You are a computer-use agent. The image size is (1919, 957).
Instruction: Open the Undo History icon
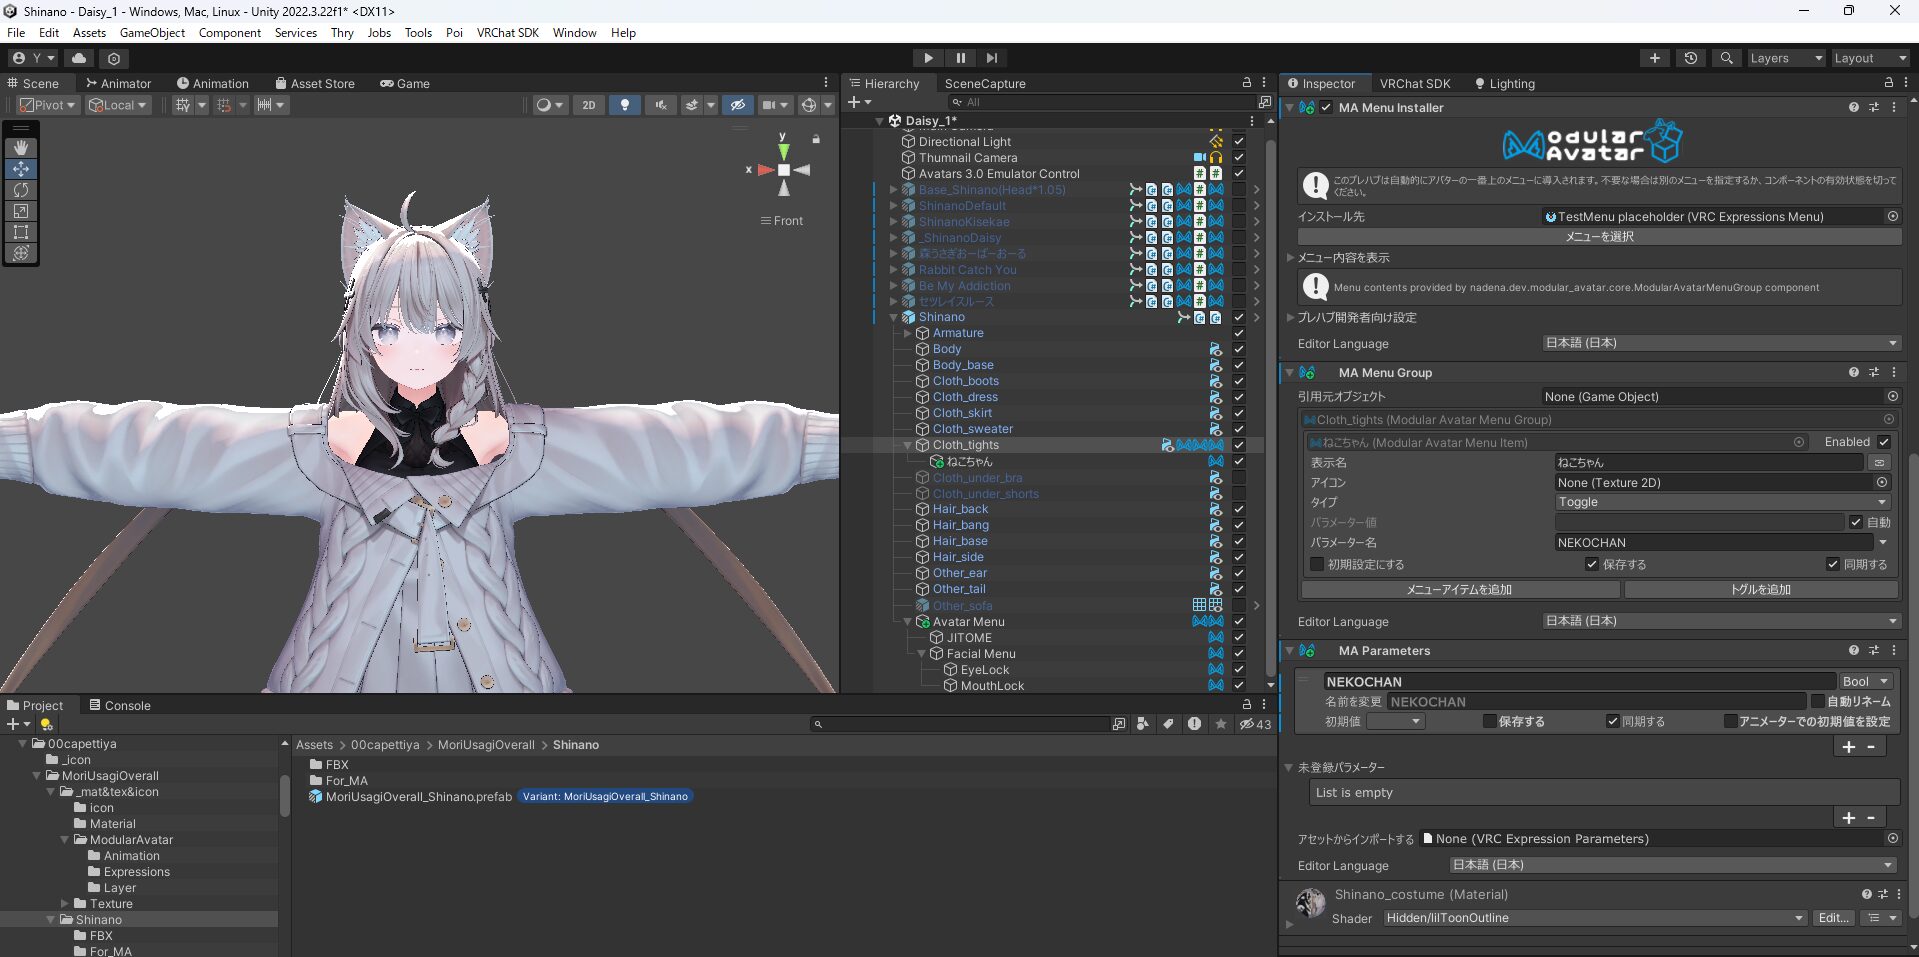tap(1691, 58)
